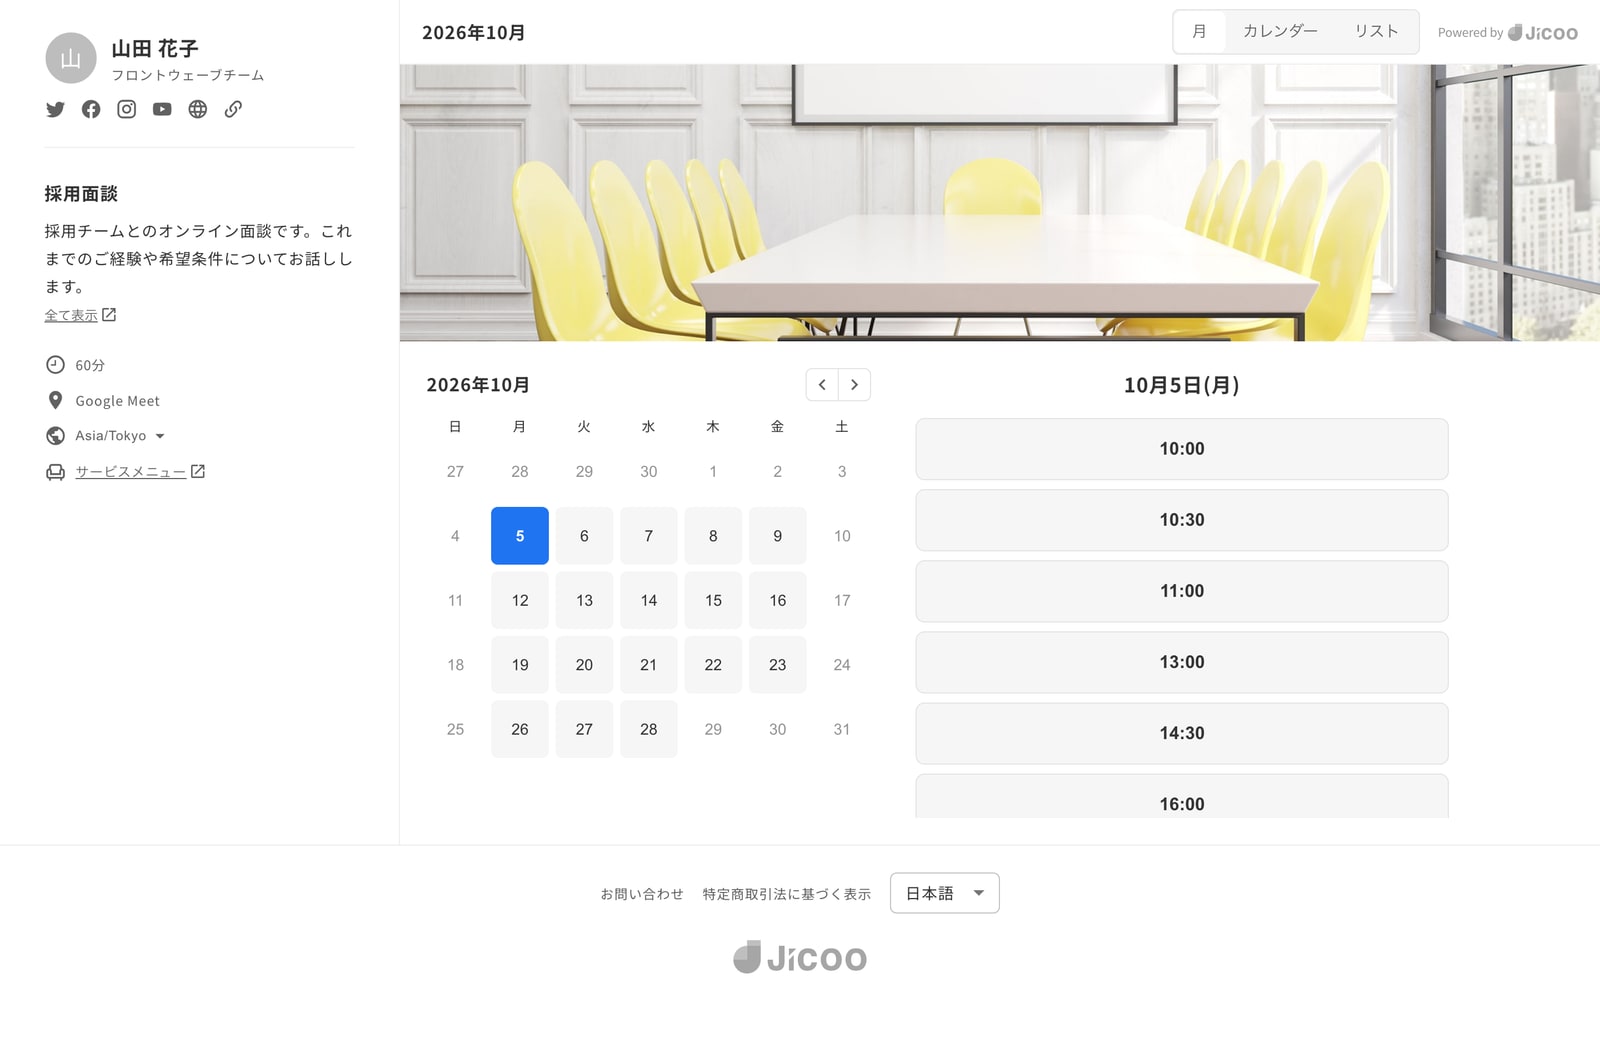This screenshot has height=1051, width=1600.
Task: Open the Asia/Tokyo timezone dropdown
Action: tap(120, 436)
